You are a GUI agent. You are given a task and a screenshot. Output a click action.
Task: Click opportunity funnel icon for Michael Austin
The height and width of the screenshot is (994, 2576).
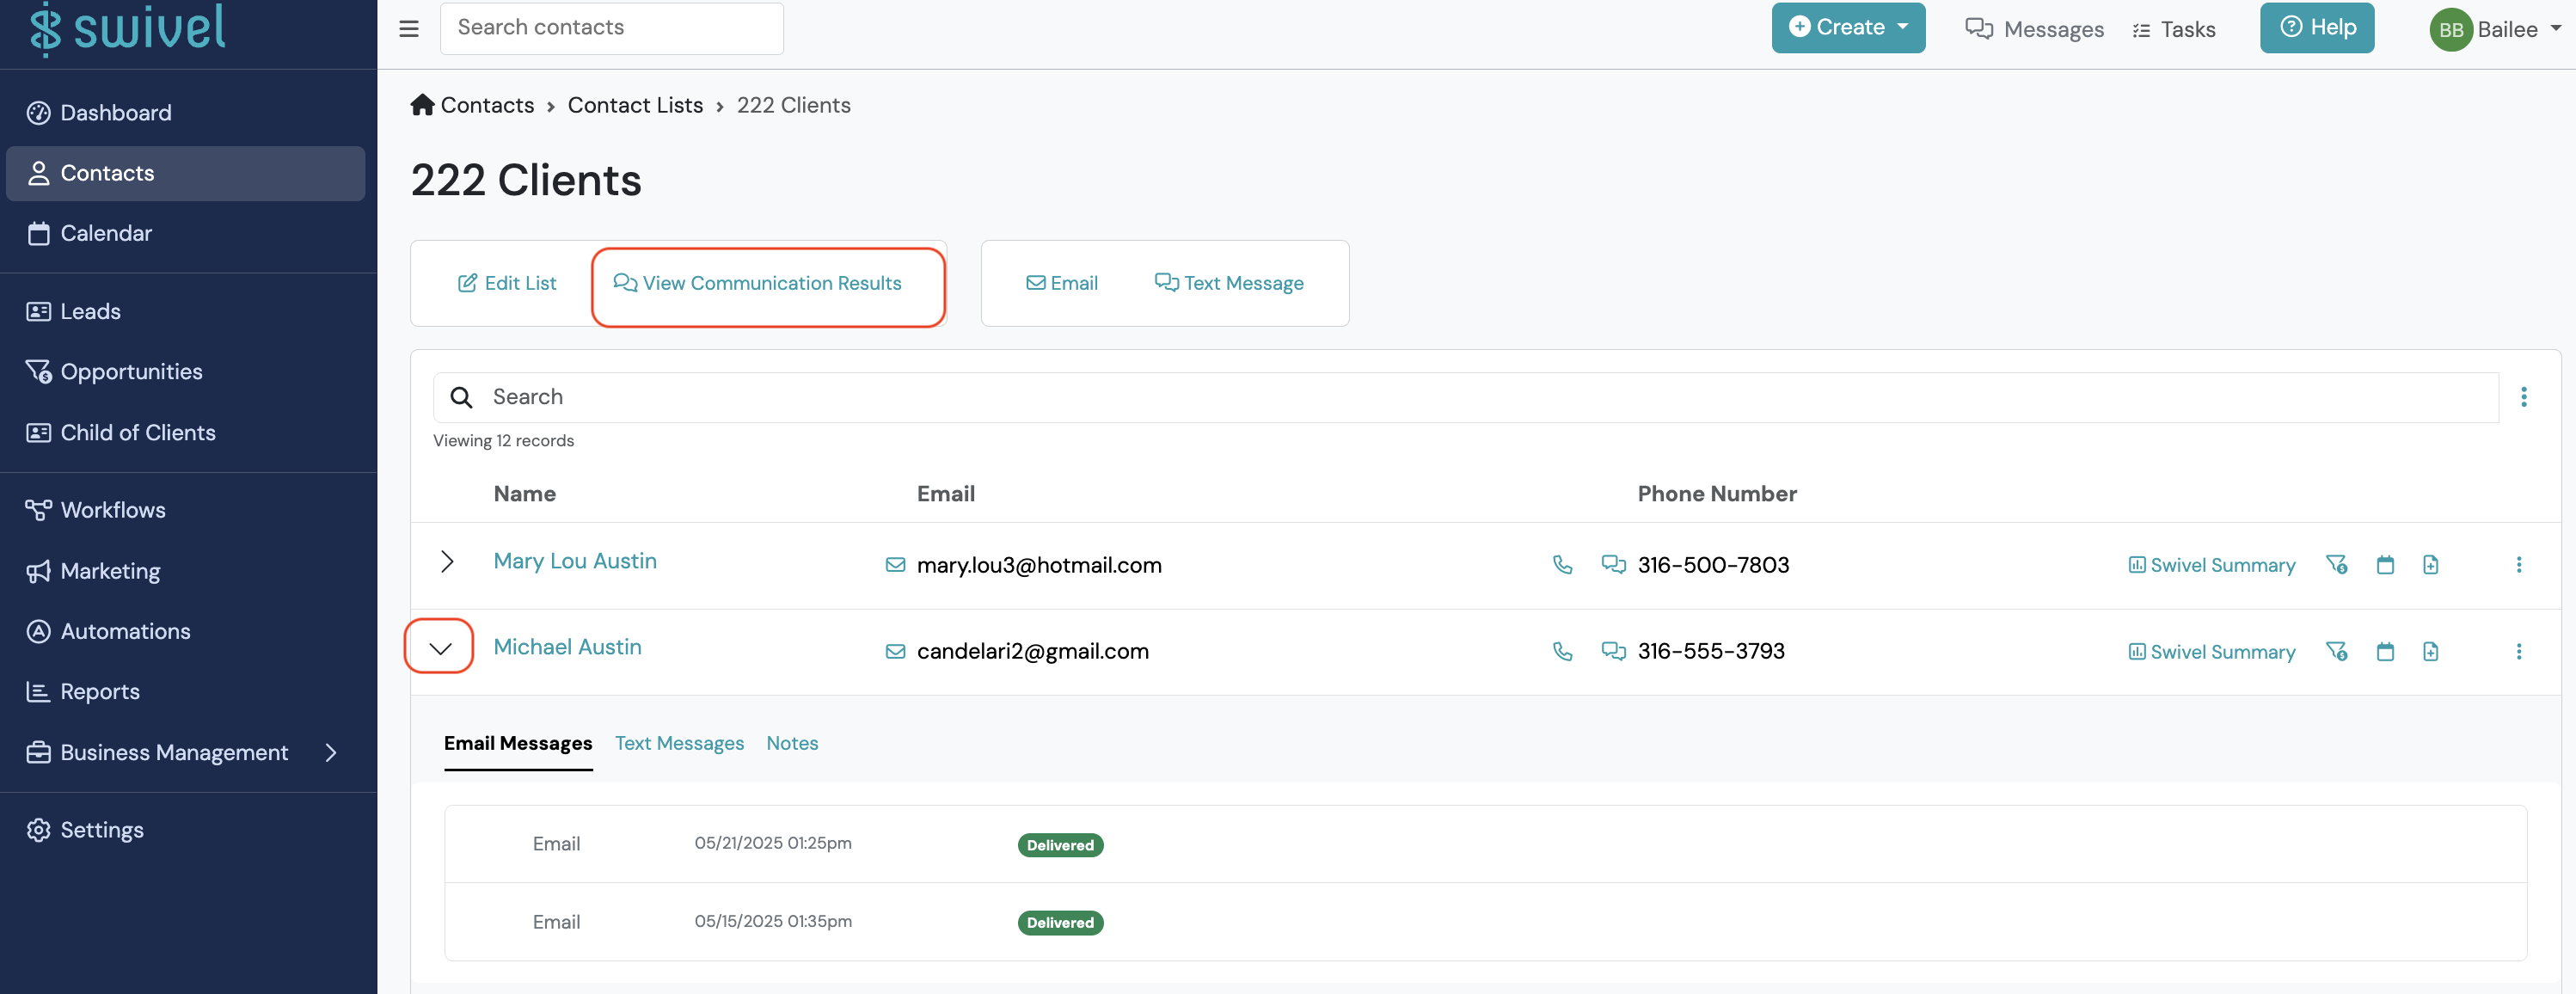2336,652
